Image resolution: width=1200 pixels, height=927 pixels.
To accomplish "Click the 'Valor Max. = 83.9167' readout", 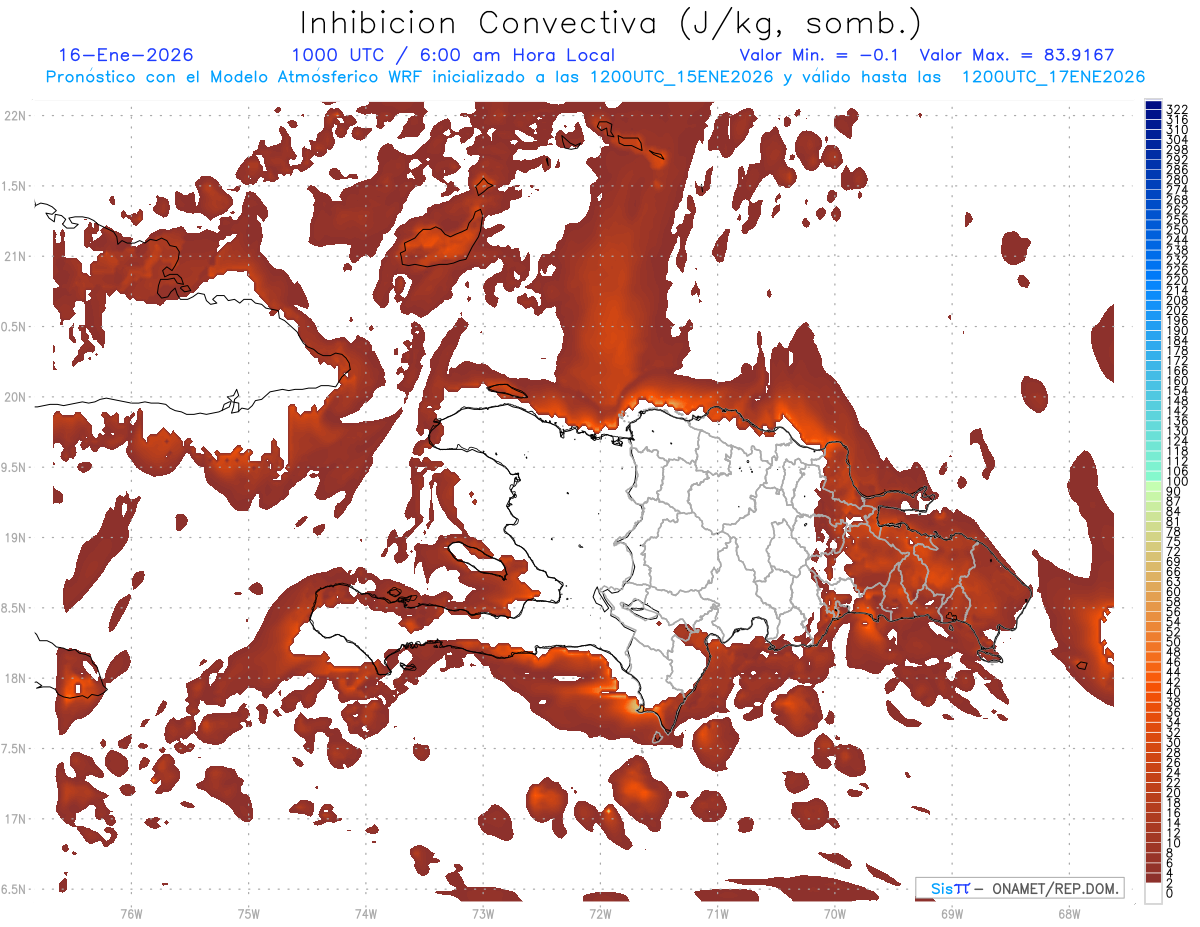I will click(x=1017, y=55).
